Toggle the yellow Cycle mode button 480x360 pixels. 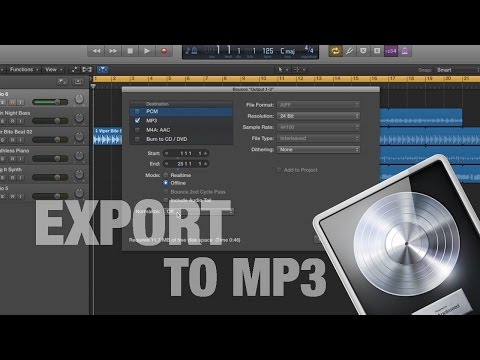click(x=335, y=51)
